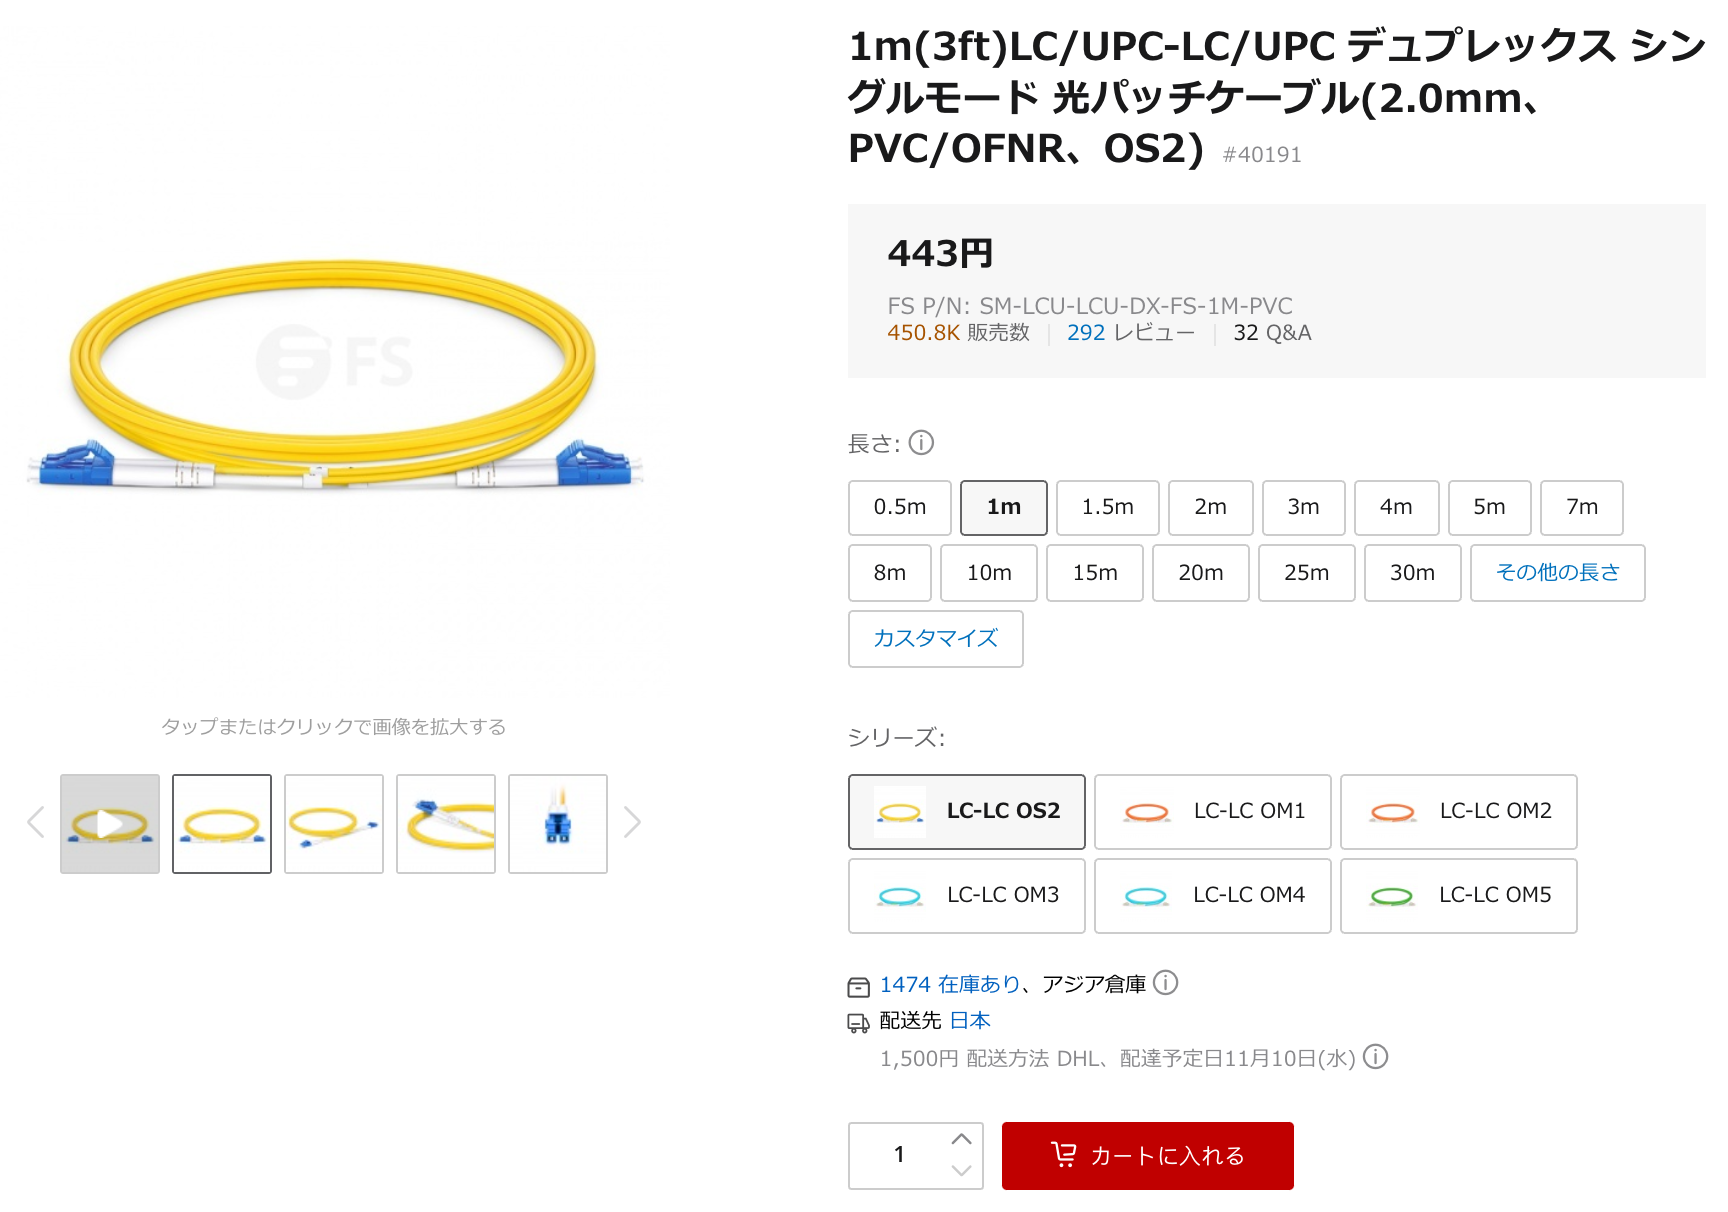
Task: Select the 10m length option
Action: [989, 573]
